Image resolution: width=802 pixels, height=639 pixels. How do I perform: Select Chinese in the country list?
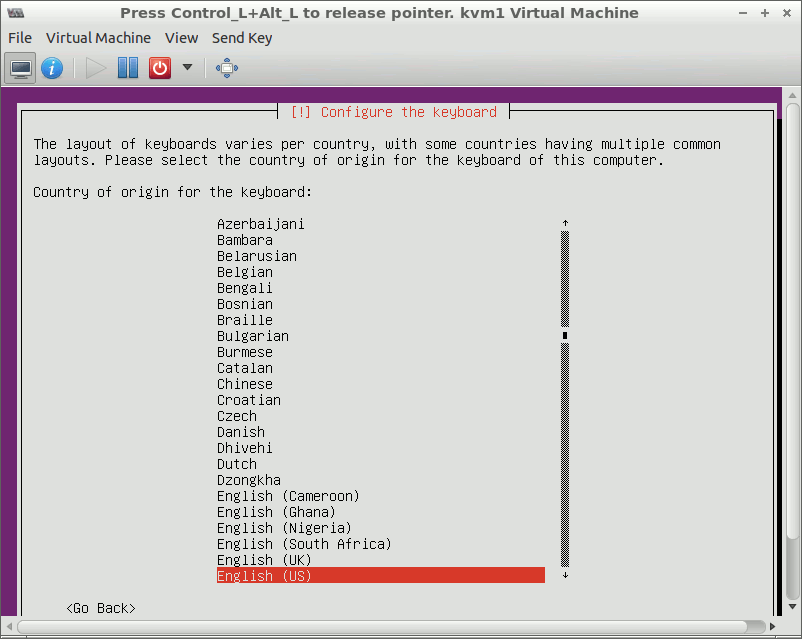[244, 384]
